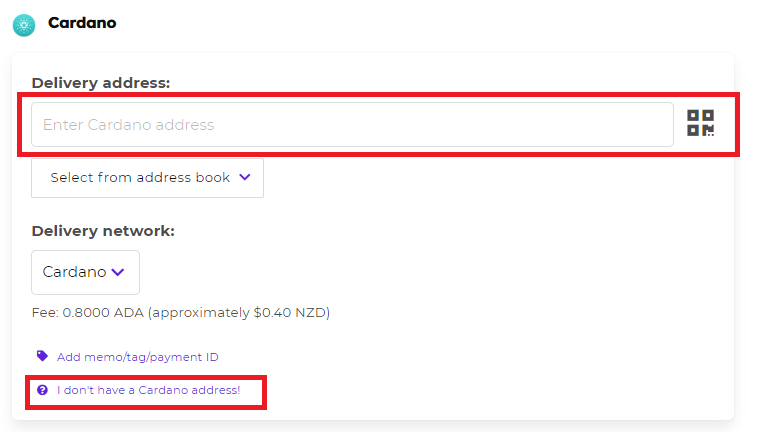Screen dimensions: 761x432
Task: Click the 0.8000 ADA fee amount
Action: pyautogui.click(x=104, y=313)
